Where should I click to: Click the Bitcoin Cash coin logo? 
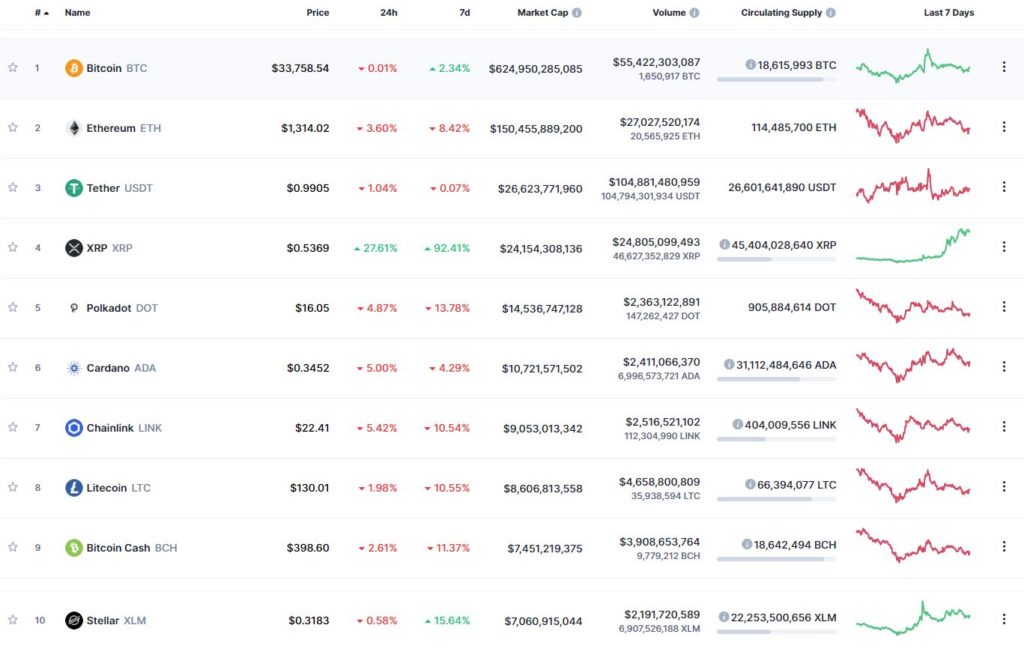tap(74, 548)
